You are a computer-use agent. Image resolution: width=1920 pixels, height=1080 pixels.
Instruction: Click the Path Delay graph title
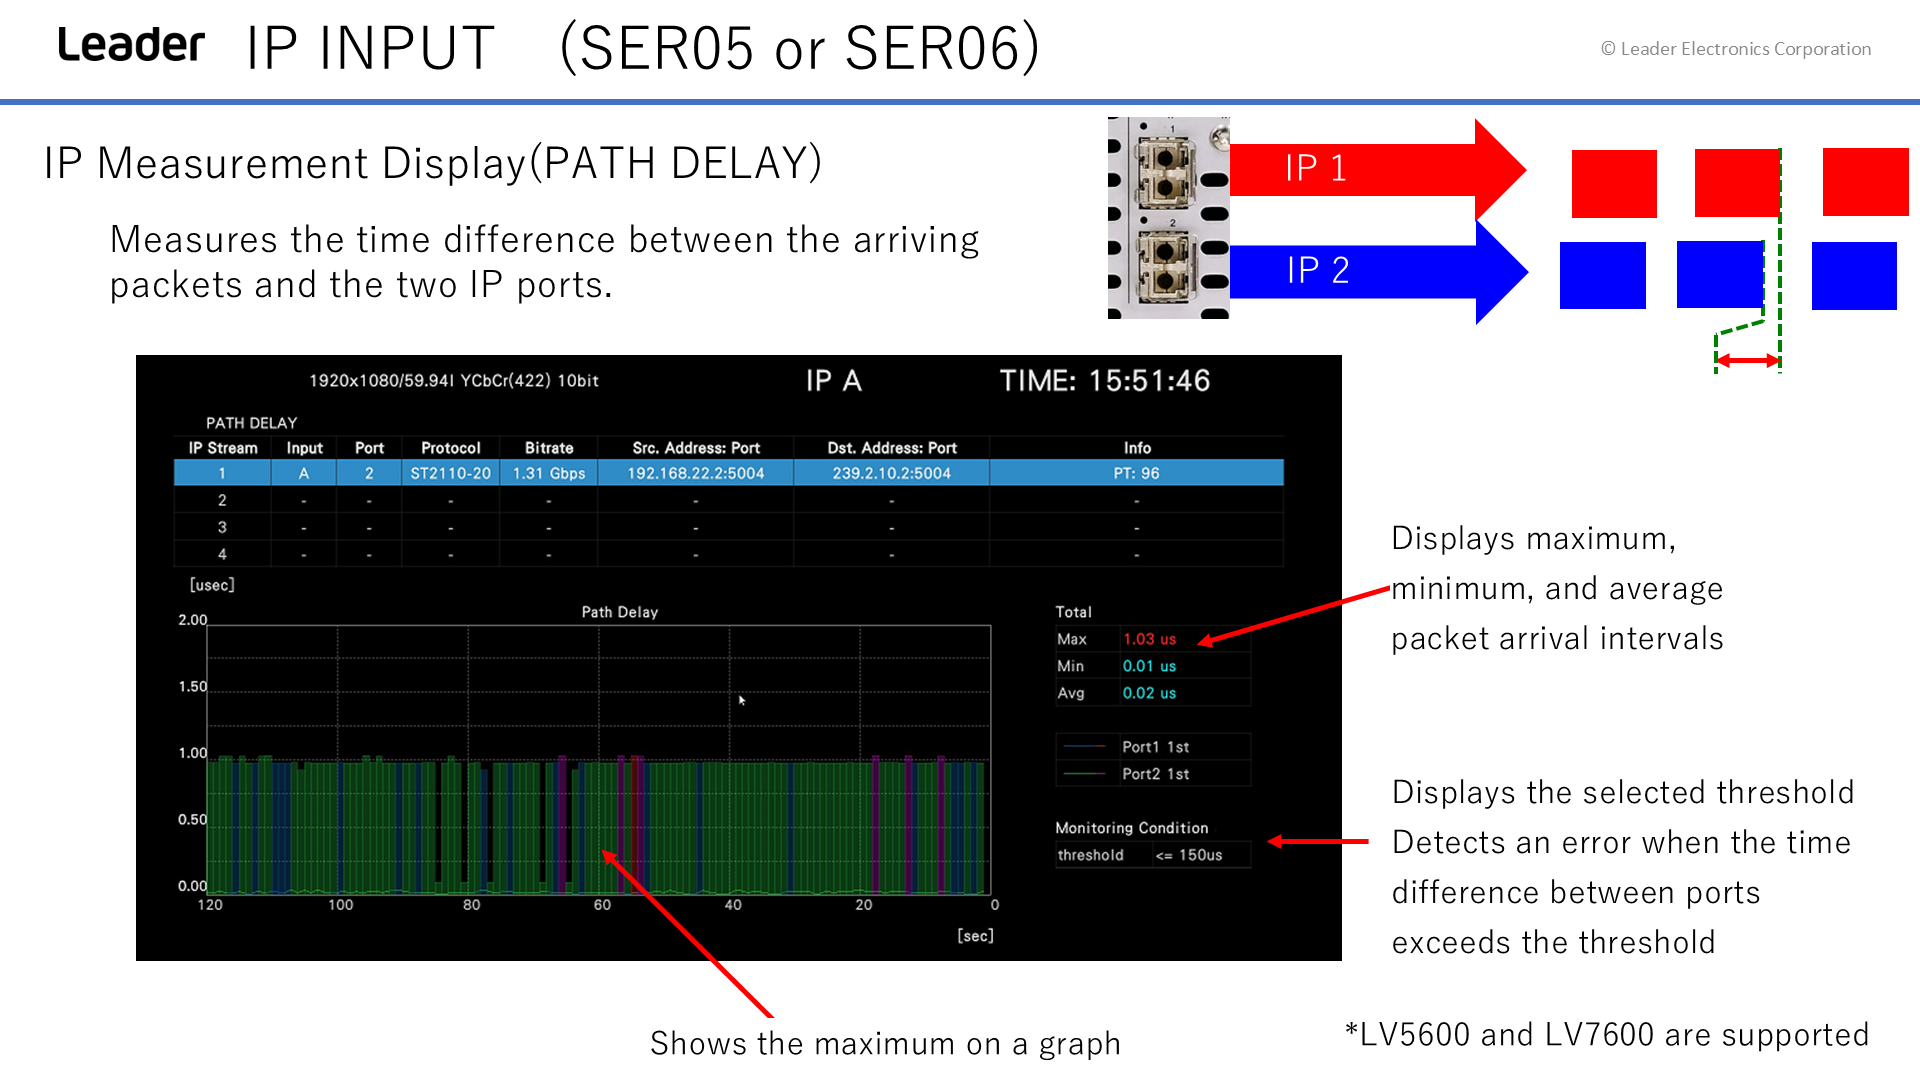click(x=620, y=612)
